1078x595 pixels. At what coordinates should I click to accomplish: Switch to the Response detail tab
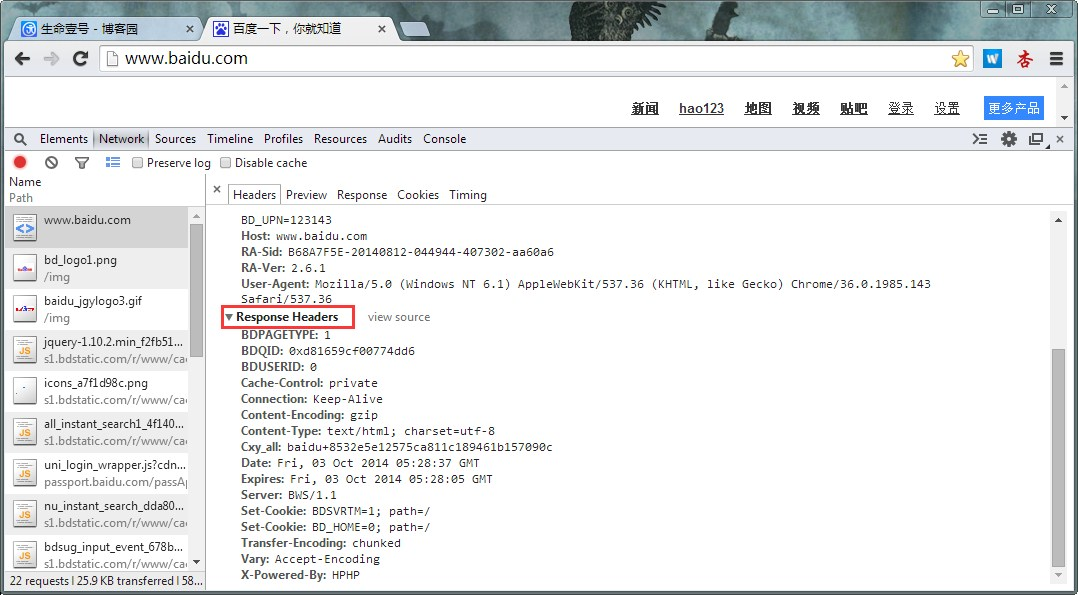click(x=362, y=195)
